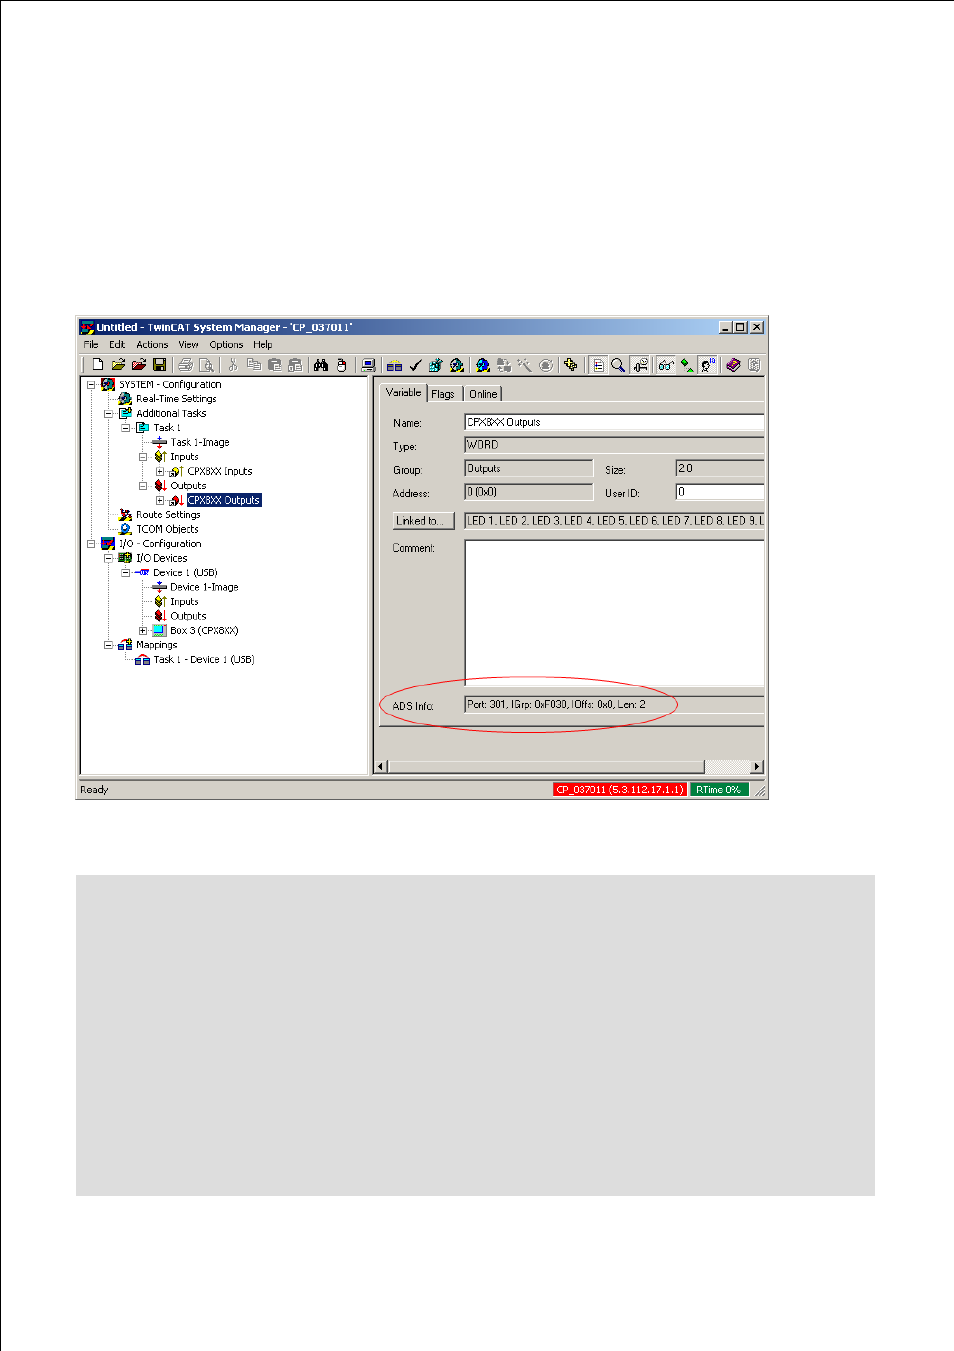Screen dimensions: 954x1351
Task: Click the Task 1-Image icon in tree
Action: point(159,442)
